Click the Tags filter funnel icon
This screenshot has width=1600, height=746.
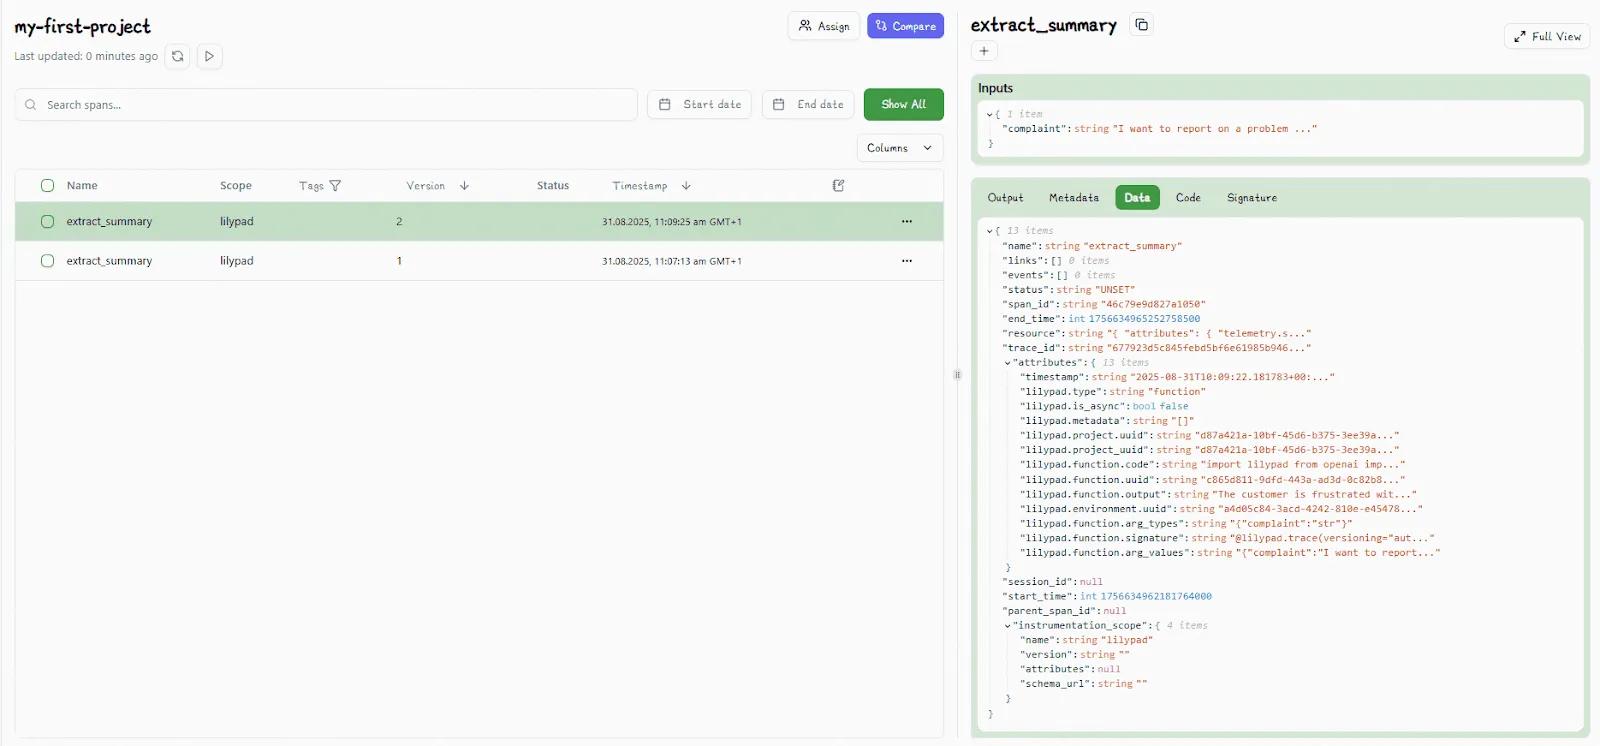pyautogui.click(x=335, y=186)
